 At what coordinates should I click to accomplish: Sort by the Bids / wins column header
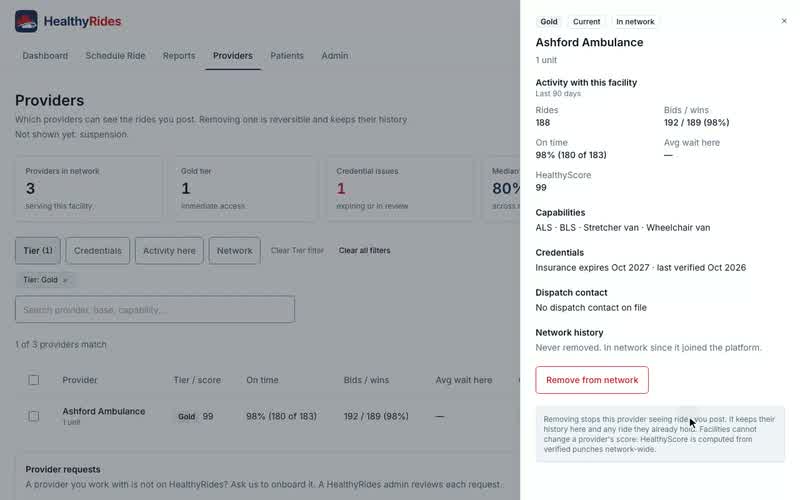[366, 380]
